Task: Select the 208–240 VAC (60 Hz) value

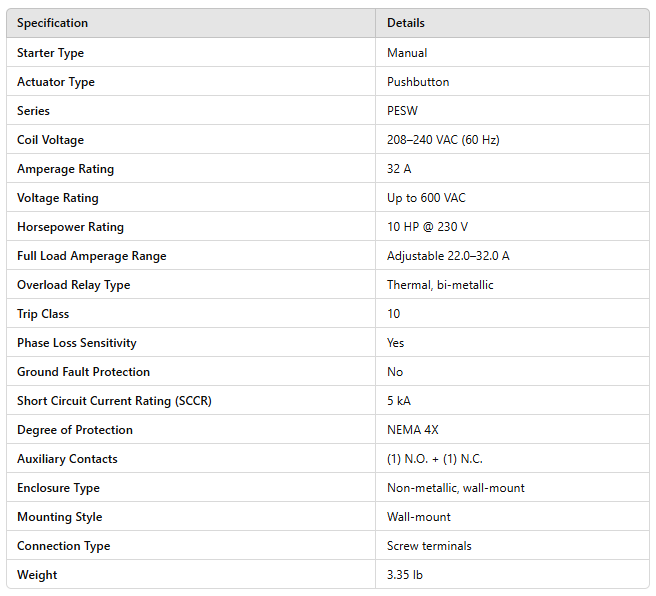Action: click(x=443, y=140)
